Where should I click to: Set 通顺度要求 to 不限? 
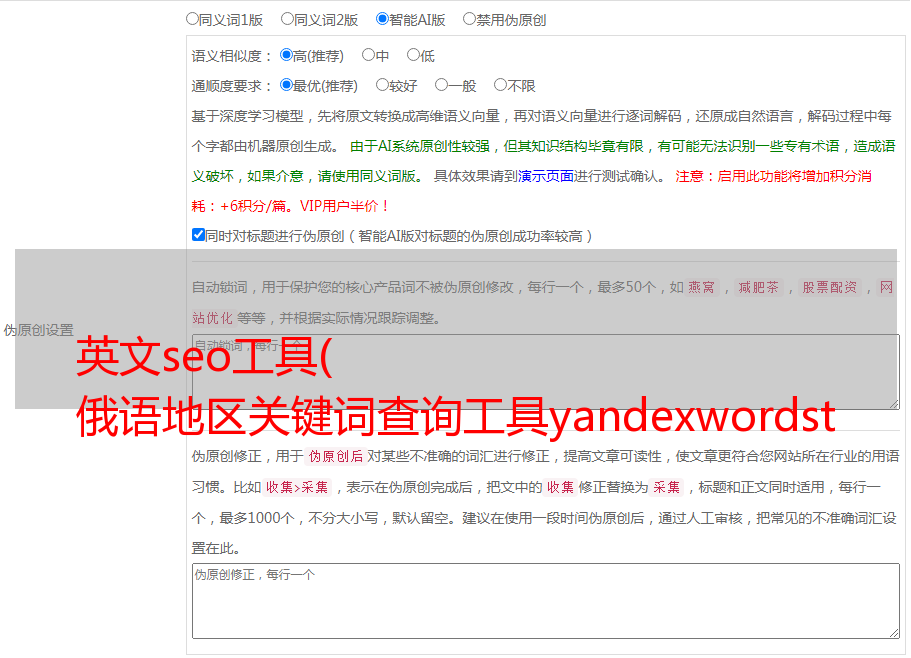tap(500, 85)
